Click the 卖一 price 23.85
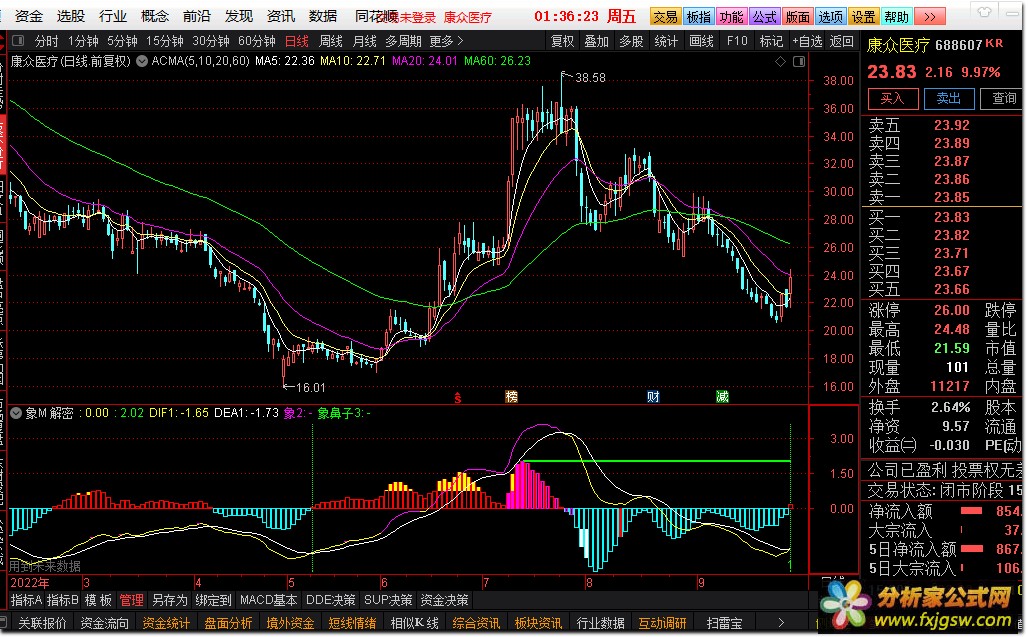This screenshot has height=637, width=1028. pos(951,197)
